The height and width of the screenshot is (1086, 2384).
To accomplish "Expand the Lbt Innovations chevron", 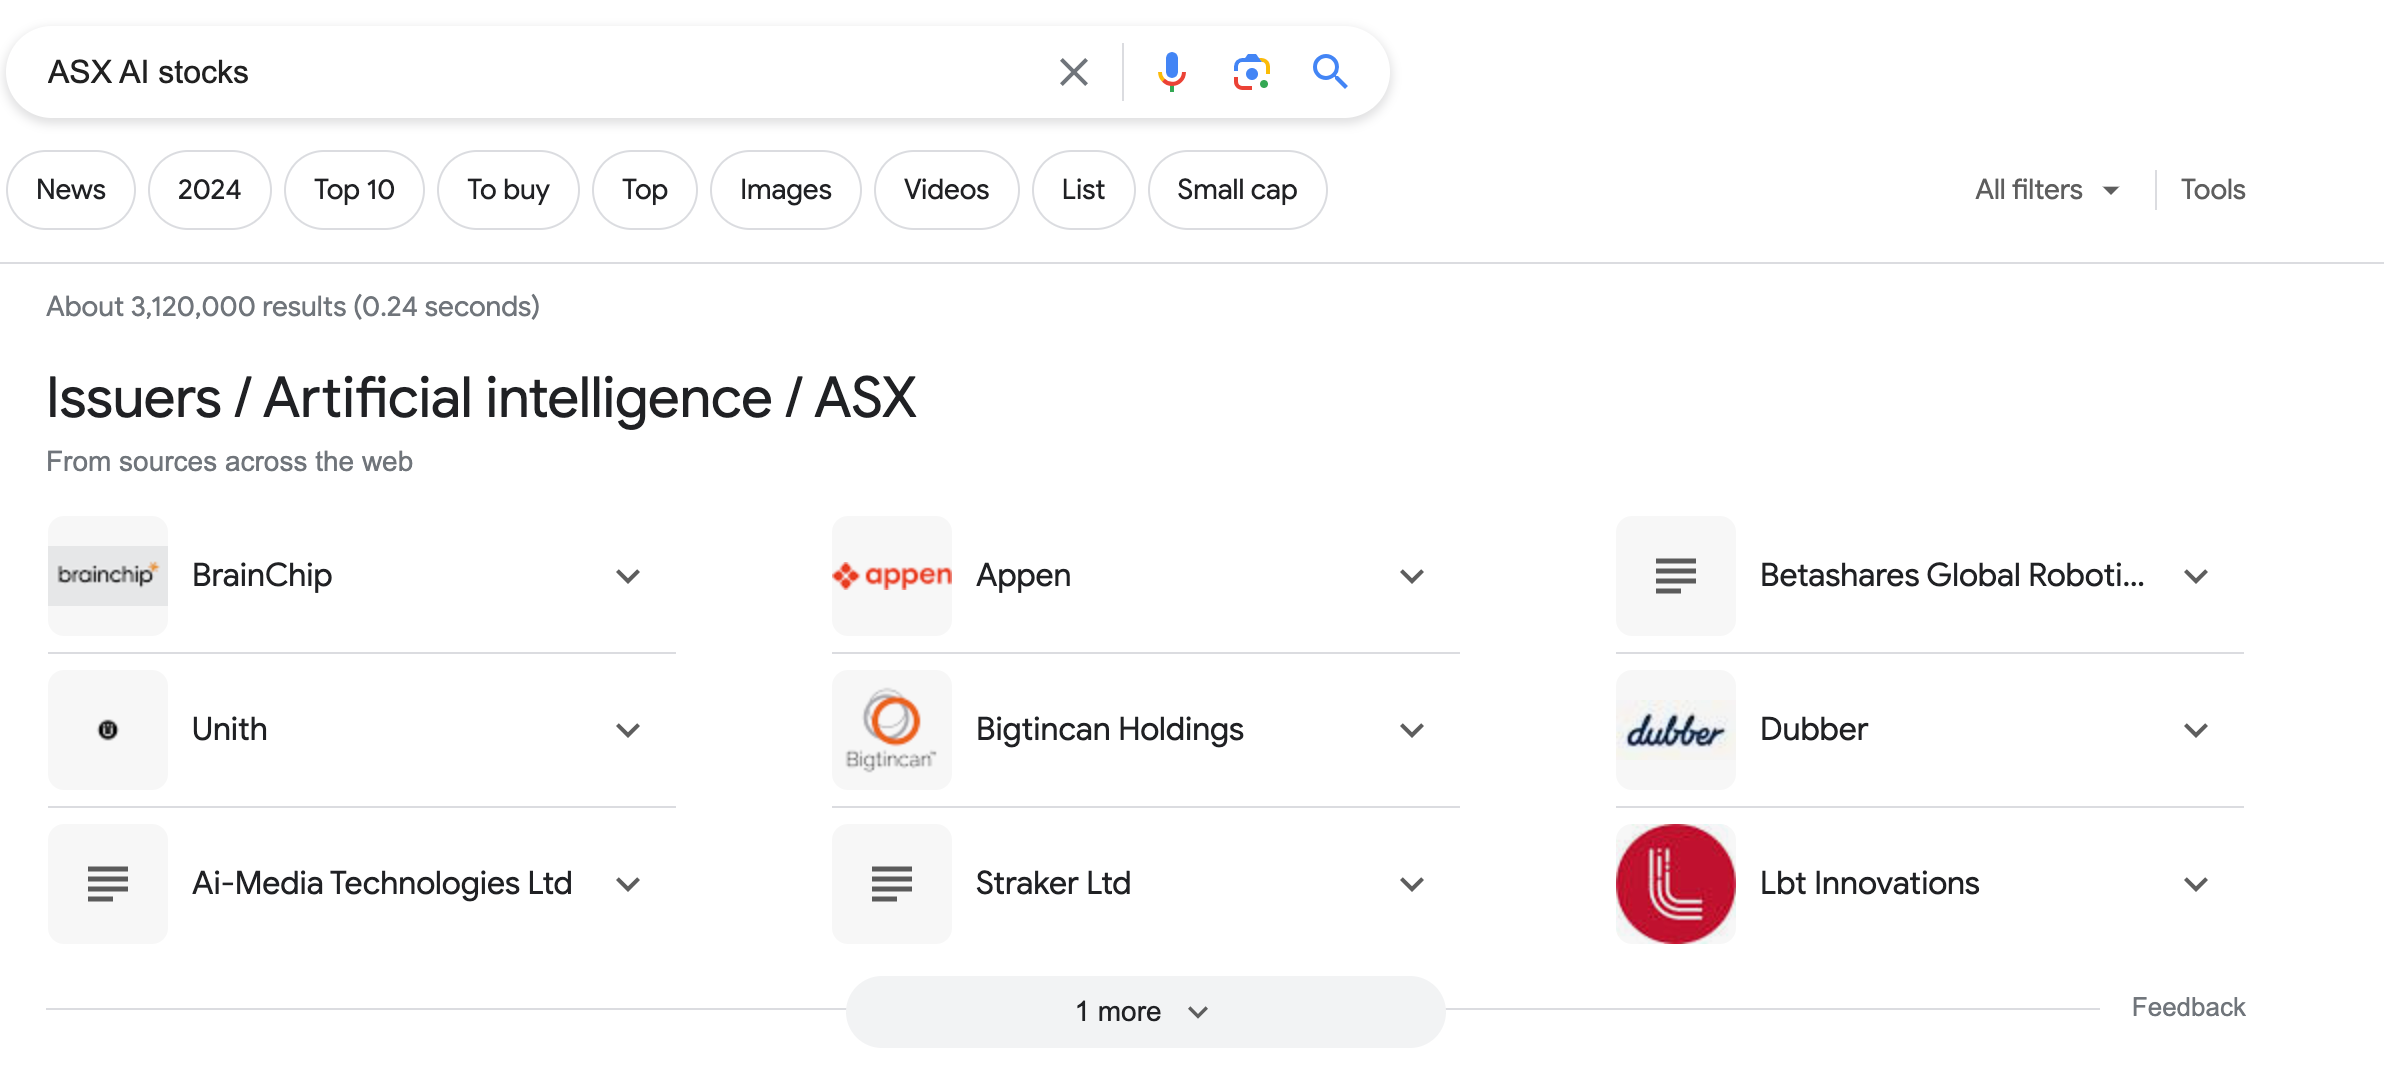I will pyautogui.click(x=2196, y=884).
